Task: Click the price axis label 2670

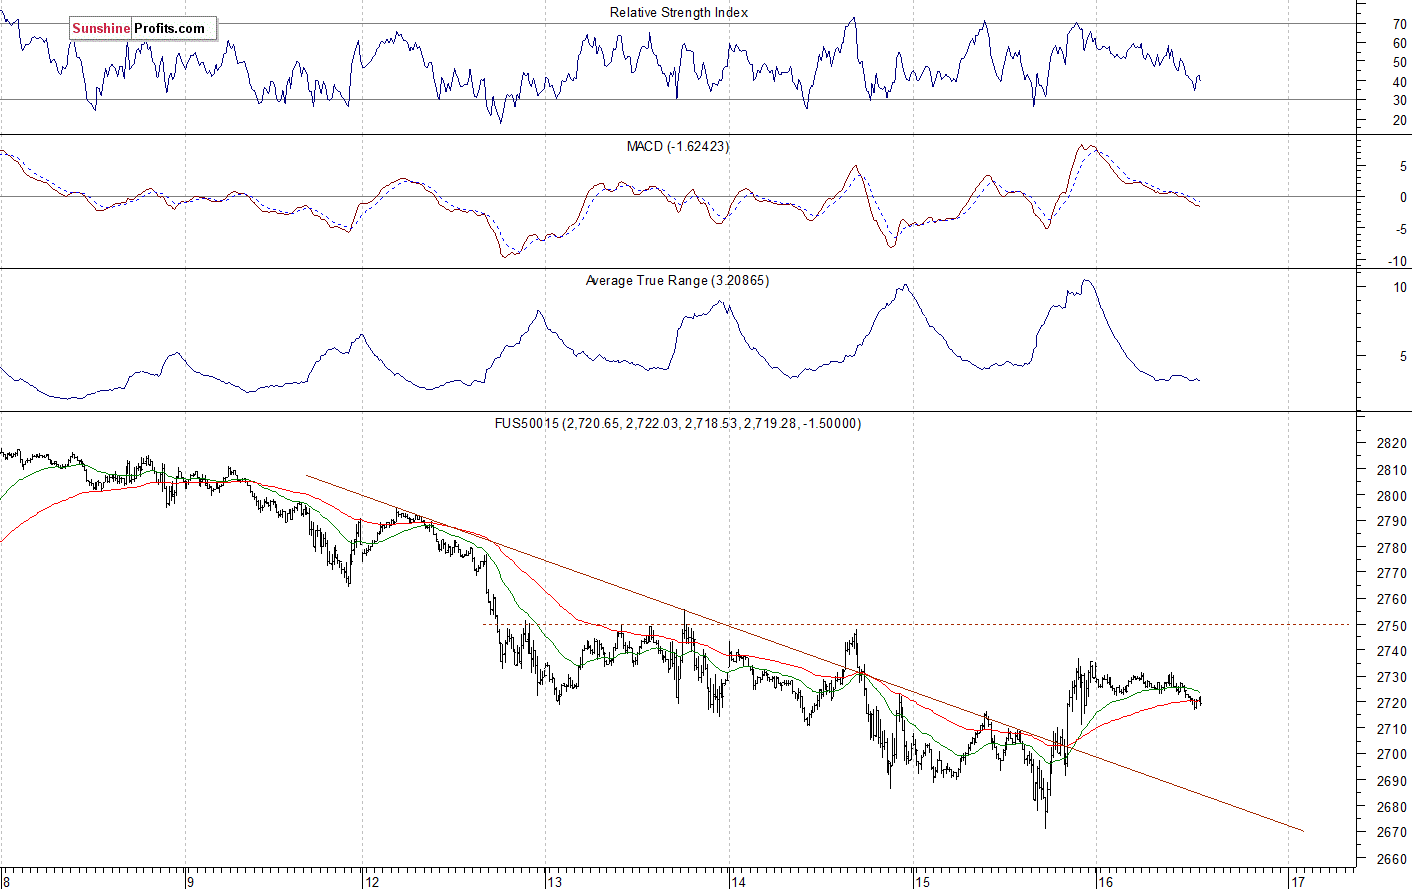Action: (x=1392, y=833)
